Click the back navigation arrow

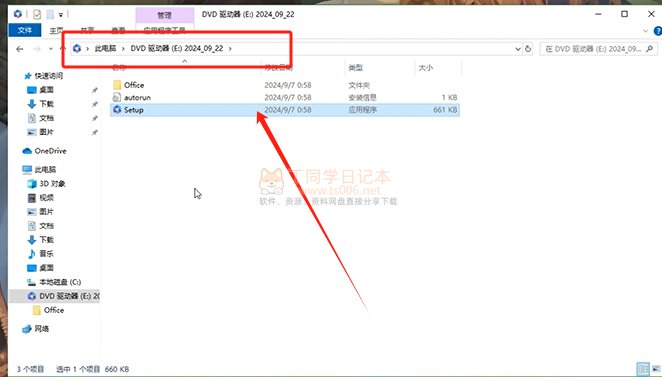tap(19, 49)
